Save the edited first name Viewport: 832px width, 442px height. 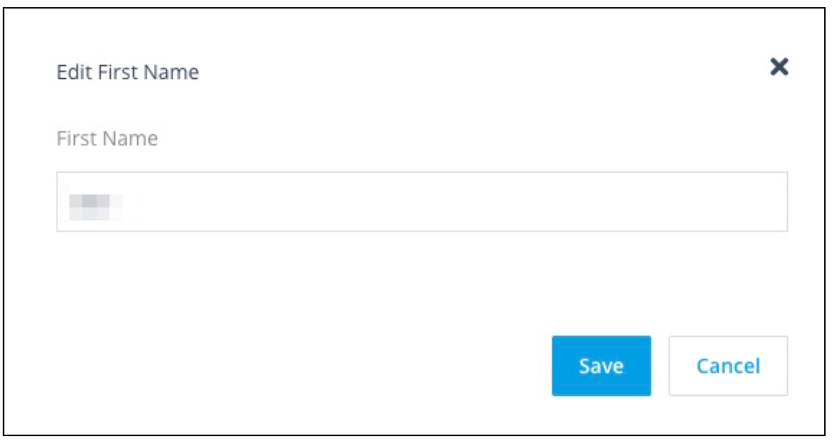[x=601, y=366]
